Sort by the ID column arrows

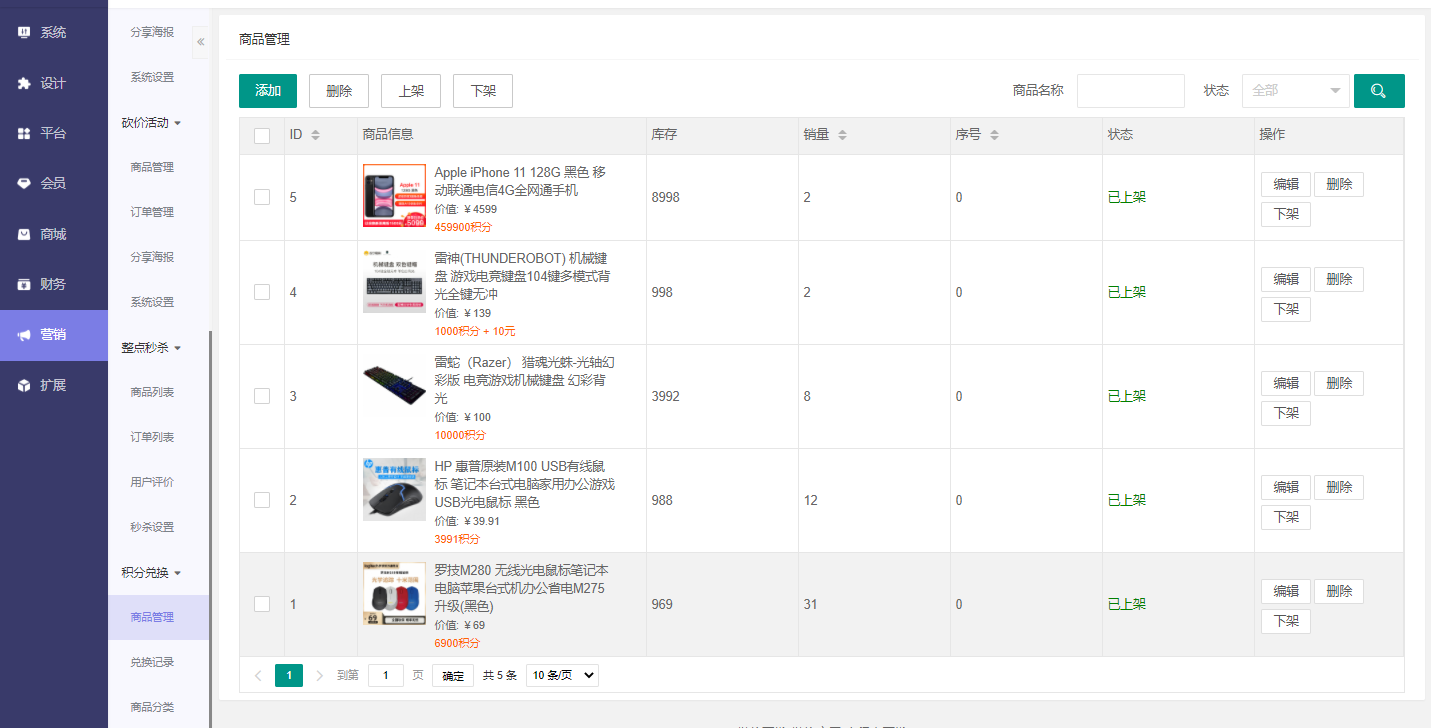pyautogui.click(x=315, y=135)
